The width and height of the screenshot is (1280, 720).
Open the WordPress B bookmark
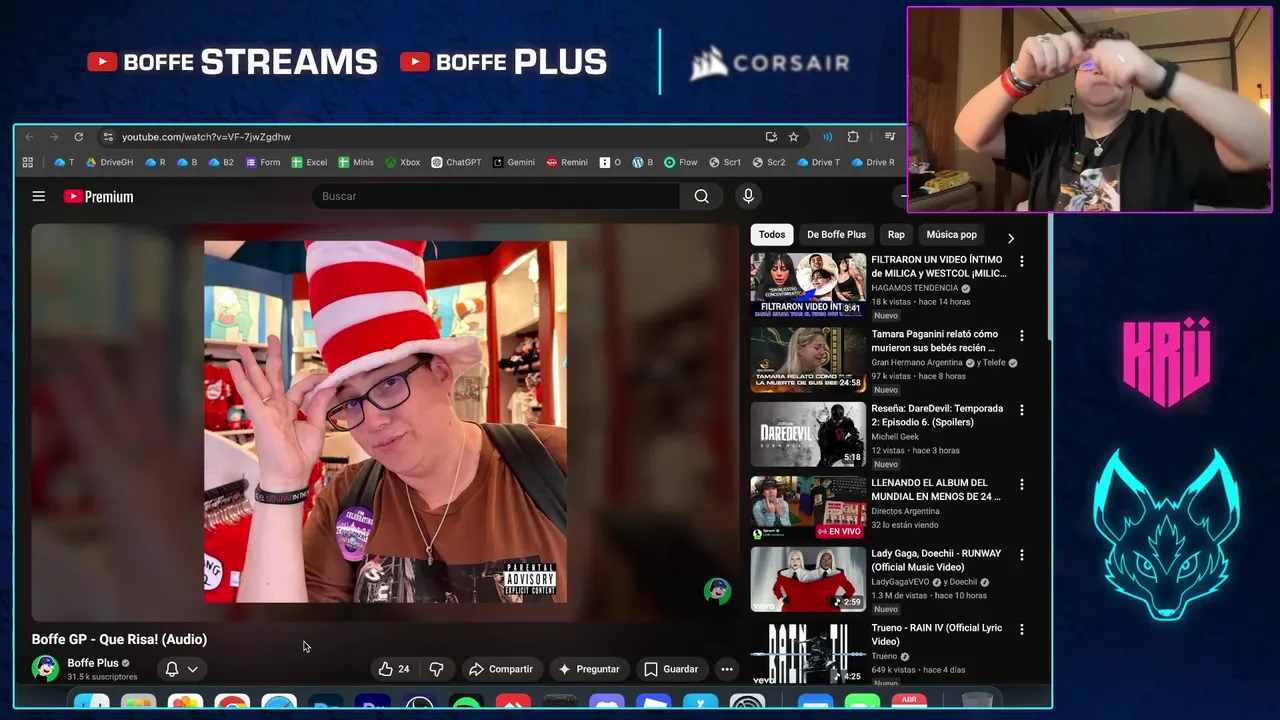642,162
